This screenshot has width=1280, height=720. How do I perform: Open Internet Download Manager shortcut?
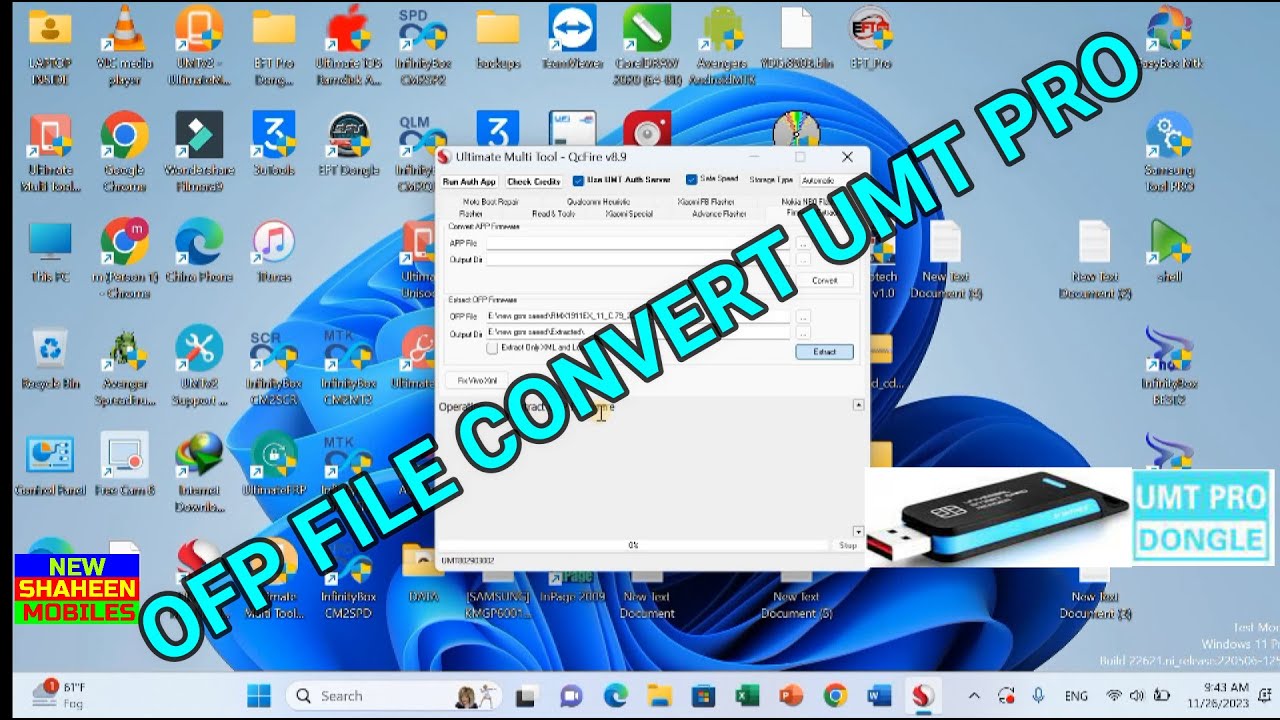coord(198,472)
